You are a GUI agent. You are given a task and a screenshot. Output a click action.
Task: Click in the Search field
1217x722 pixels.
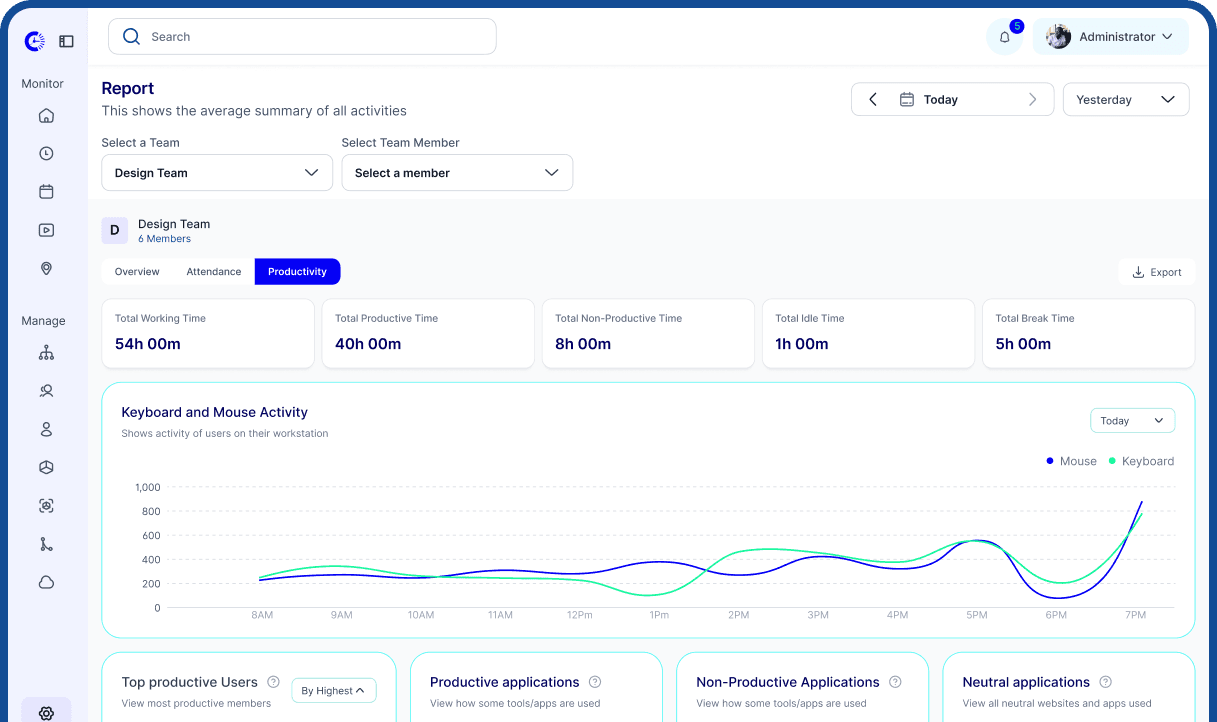[x=302, y=37]
